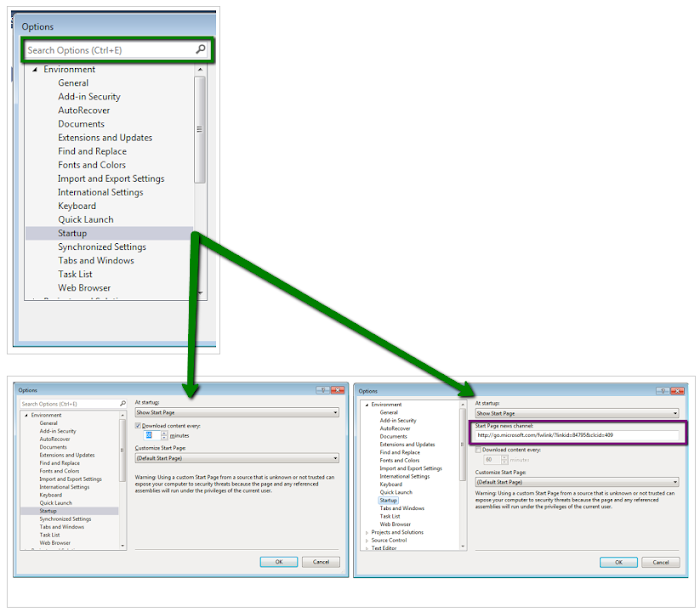Expand Source Control node in bottom-right dialog
Image resolution: width=700 pixels, height=612 pixels.
(367, 541)
